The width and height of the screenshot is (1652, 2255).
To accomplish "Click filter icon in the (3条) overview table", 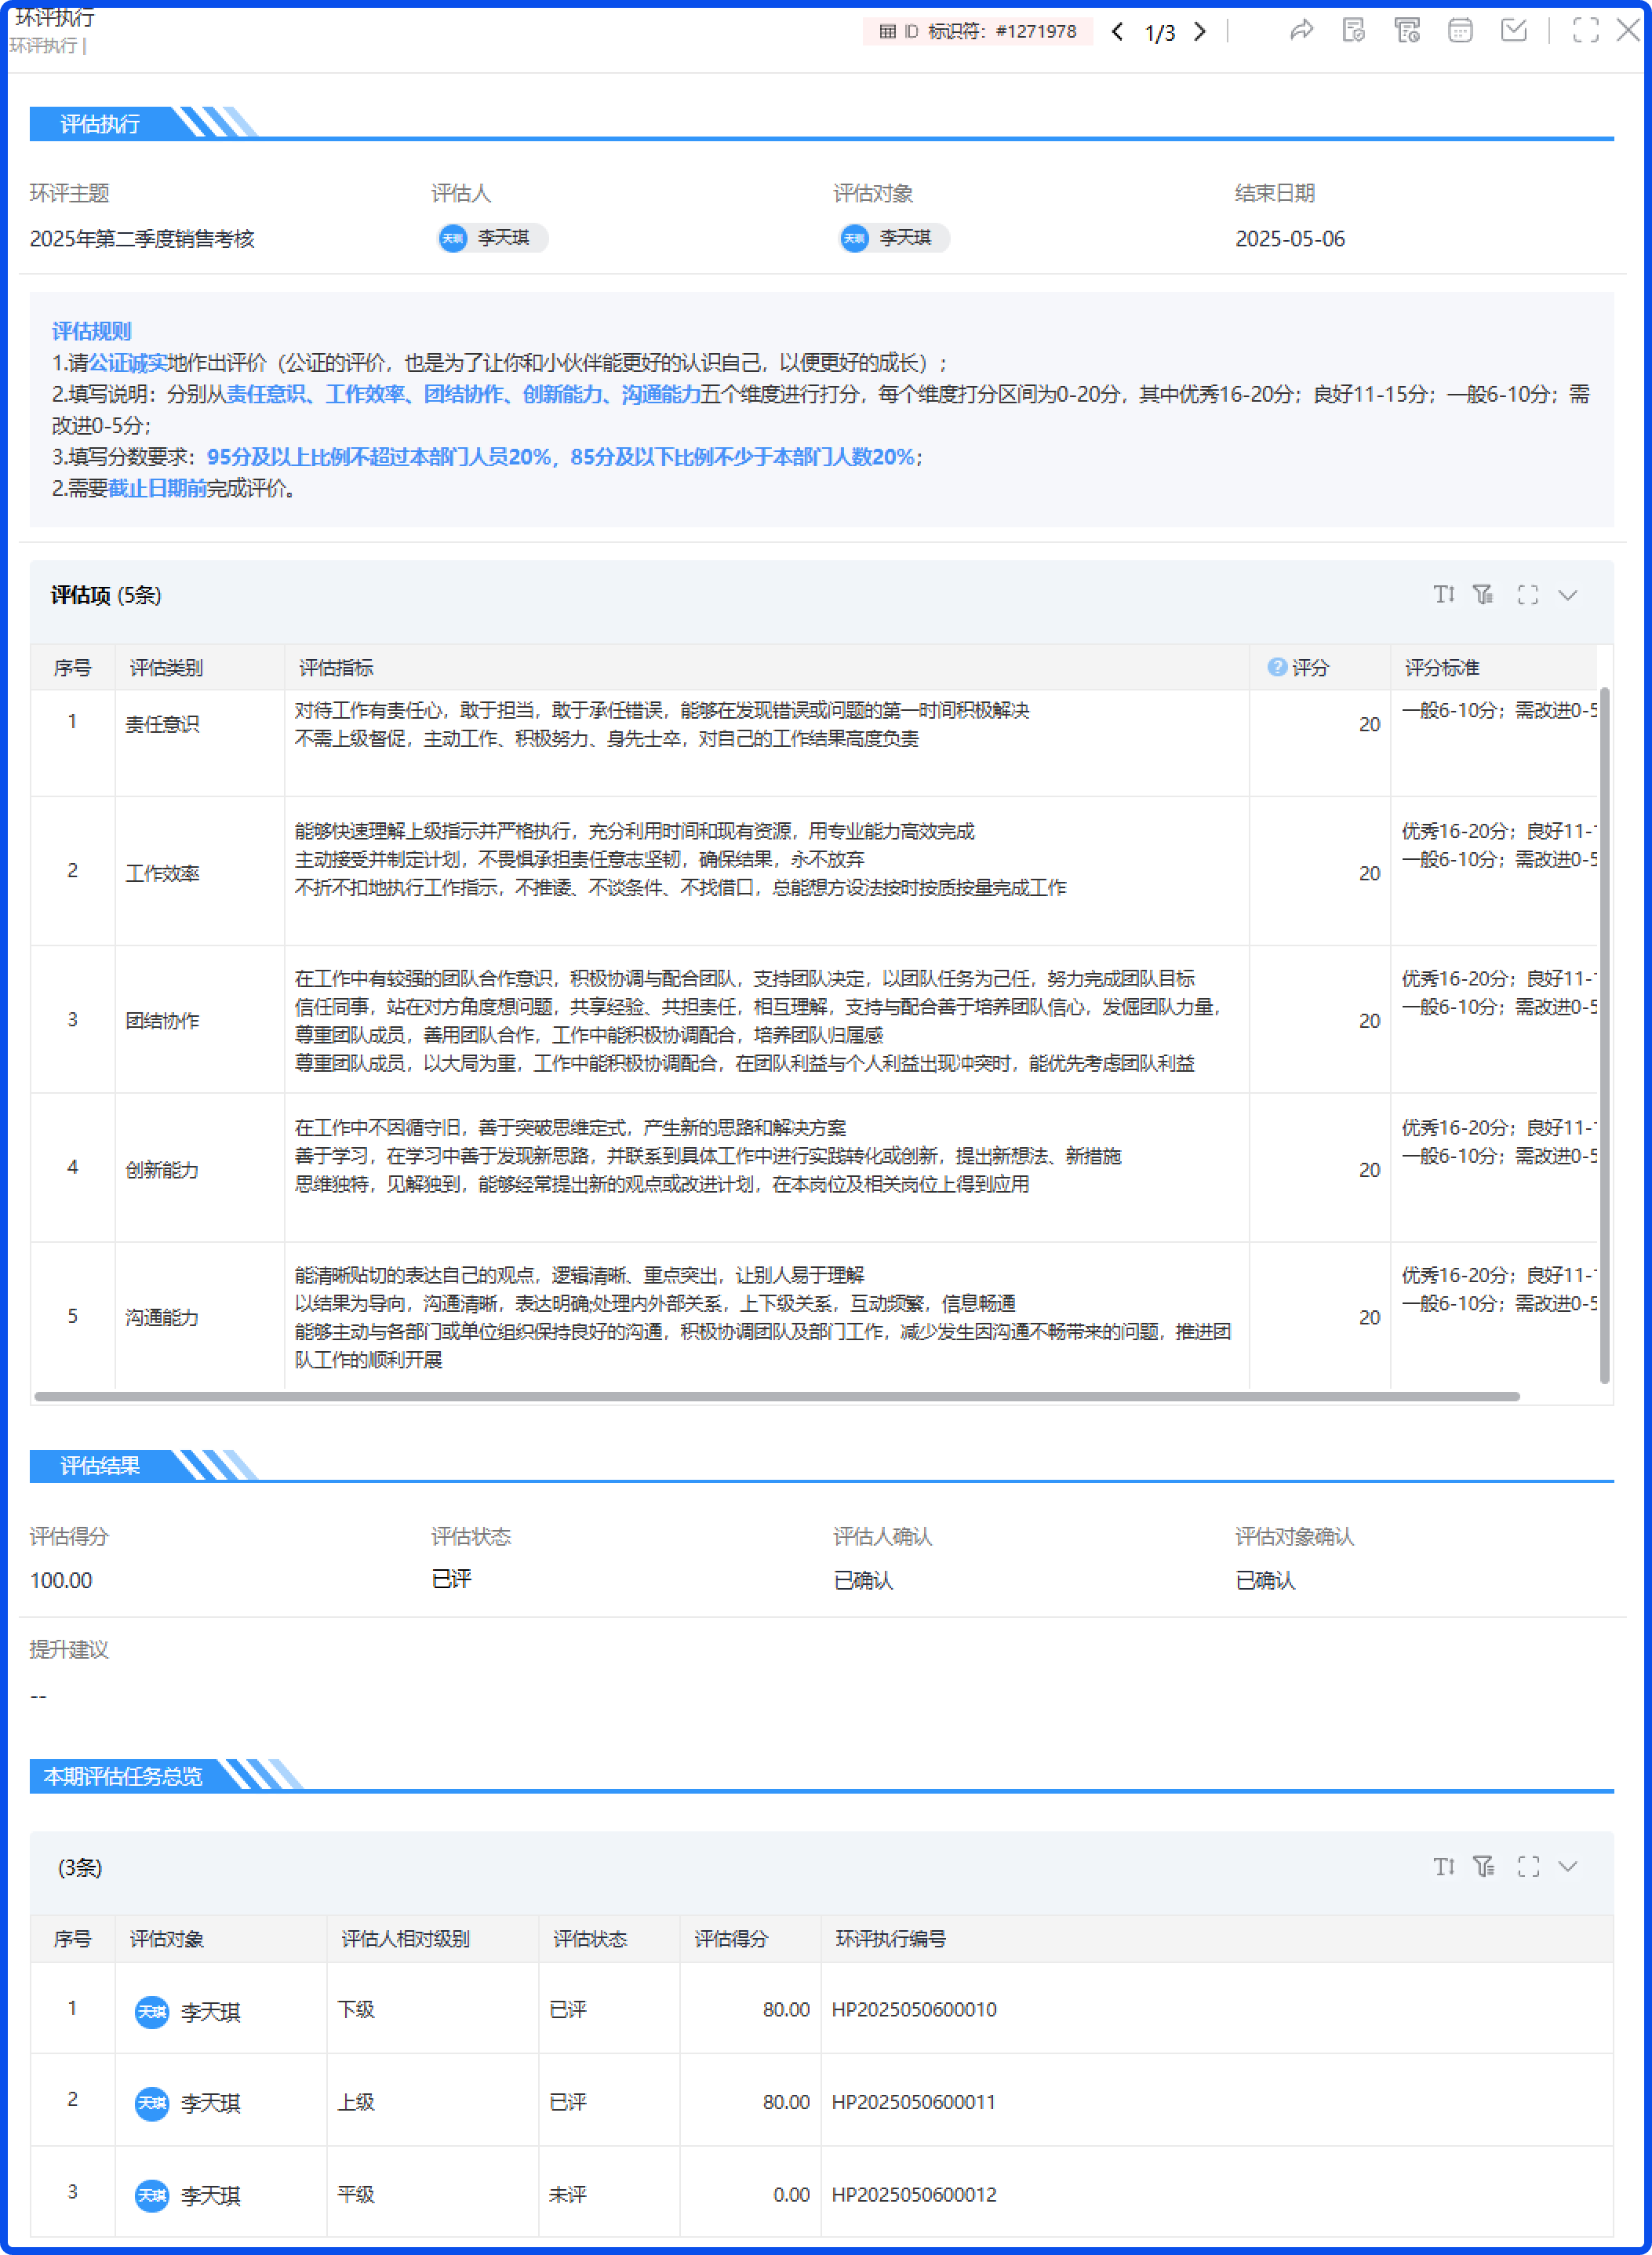I will click(1483, 1866).
